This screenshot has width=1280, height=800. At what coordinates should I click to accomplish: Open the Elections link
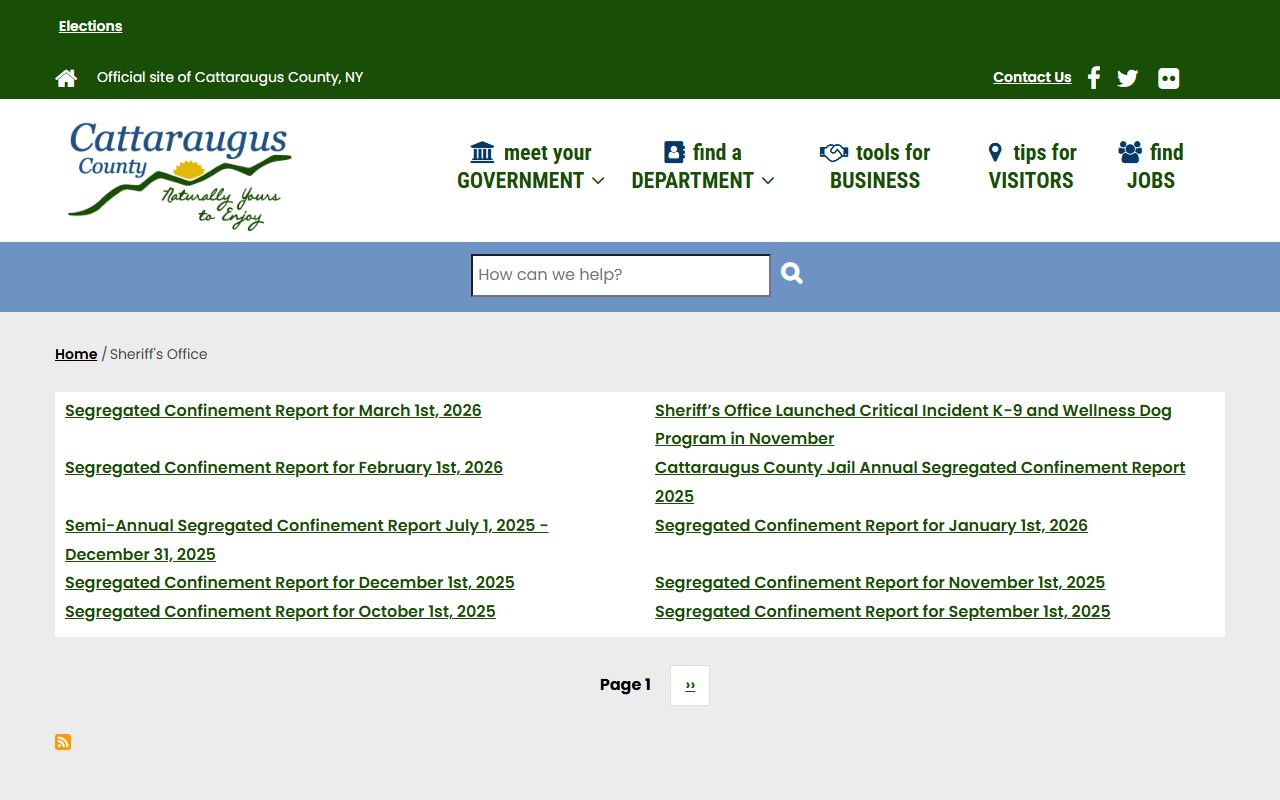[x=90, y=26]
